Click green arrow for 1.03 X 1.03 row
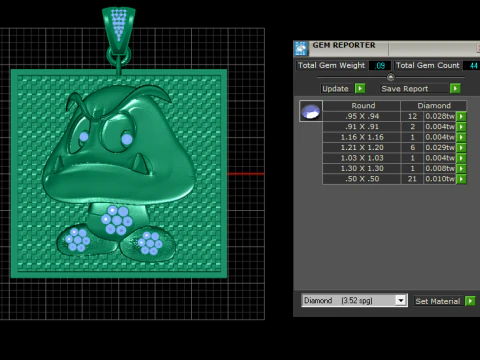This screenshot has height=360, width=480. coord(461,158)
